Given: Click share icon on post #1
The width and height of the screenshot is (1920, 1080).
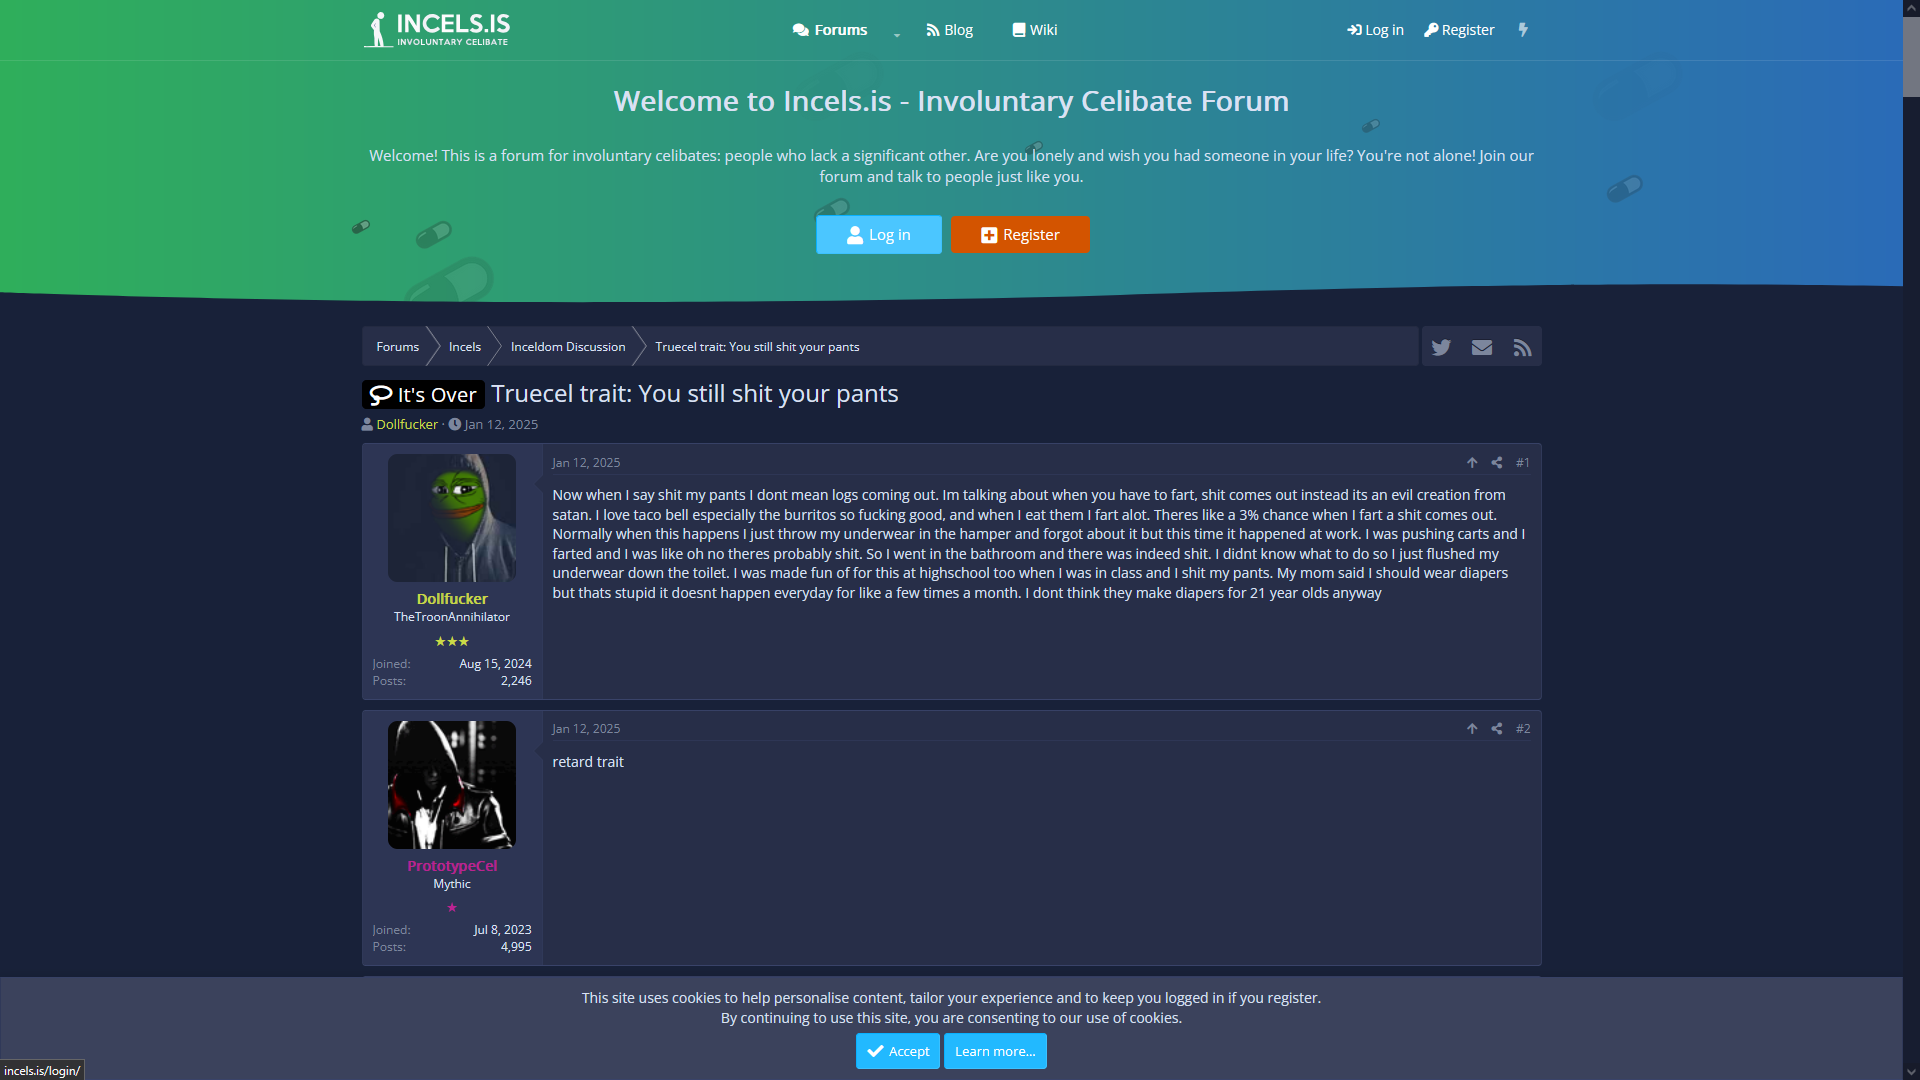Looking at the screenshot, I should [1497, 463].
